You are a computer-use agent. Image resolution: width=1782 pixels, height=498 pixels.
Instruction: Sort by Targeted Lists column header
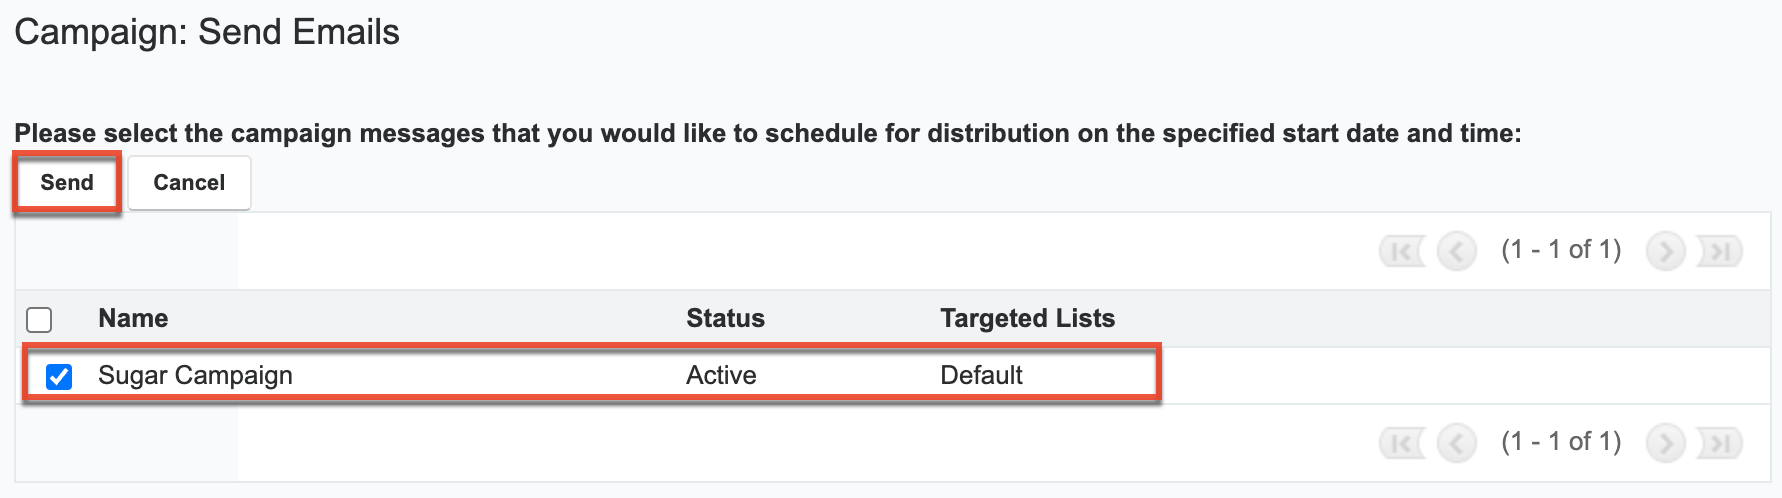[1027, 318]
